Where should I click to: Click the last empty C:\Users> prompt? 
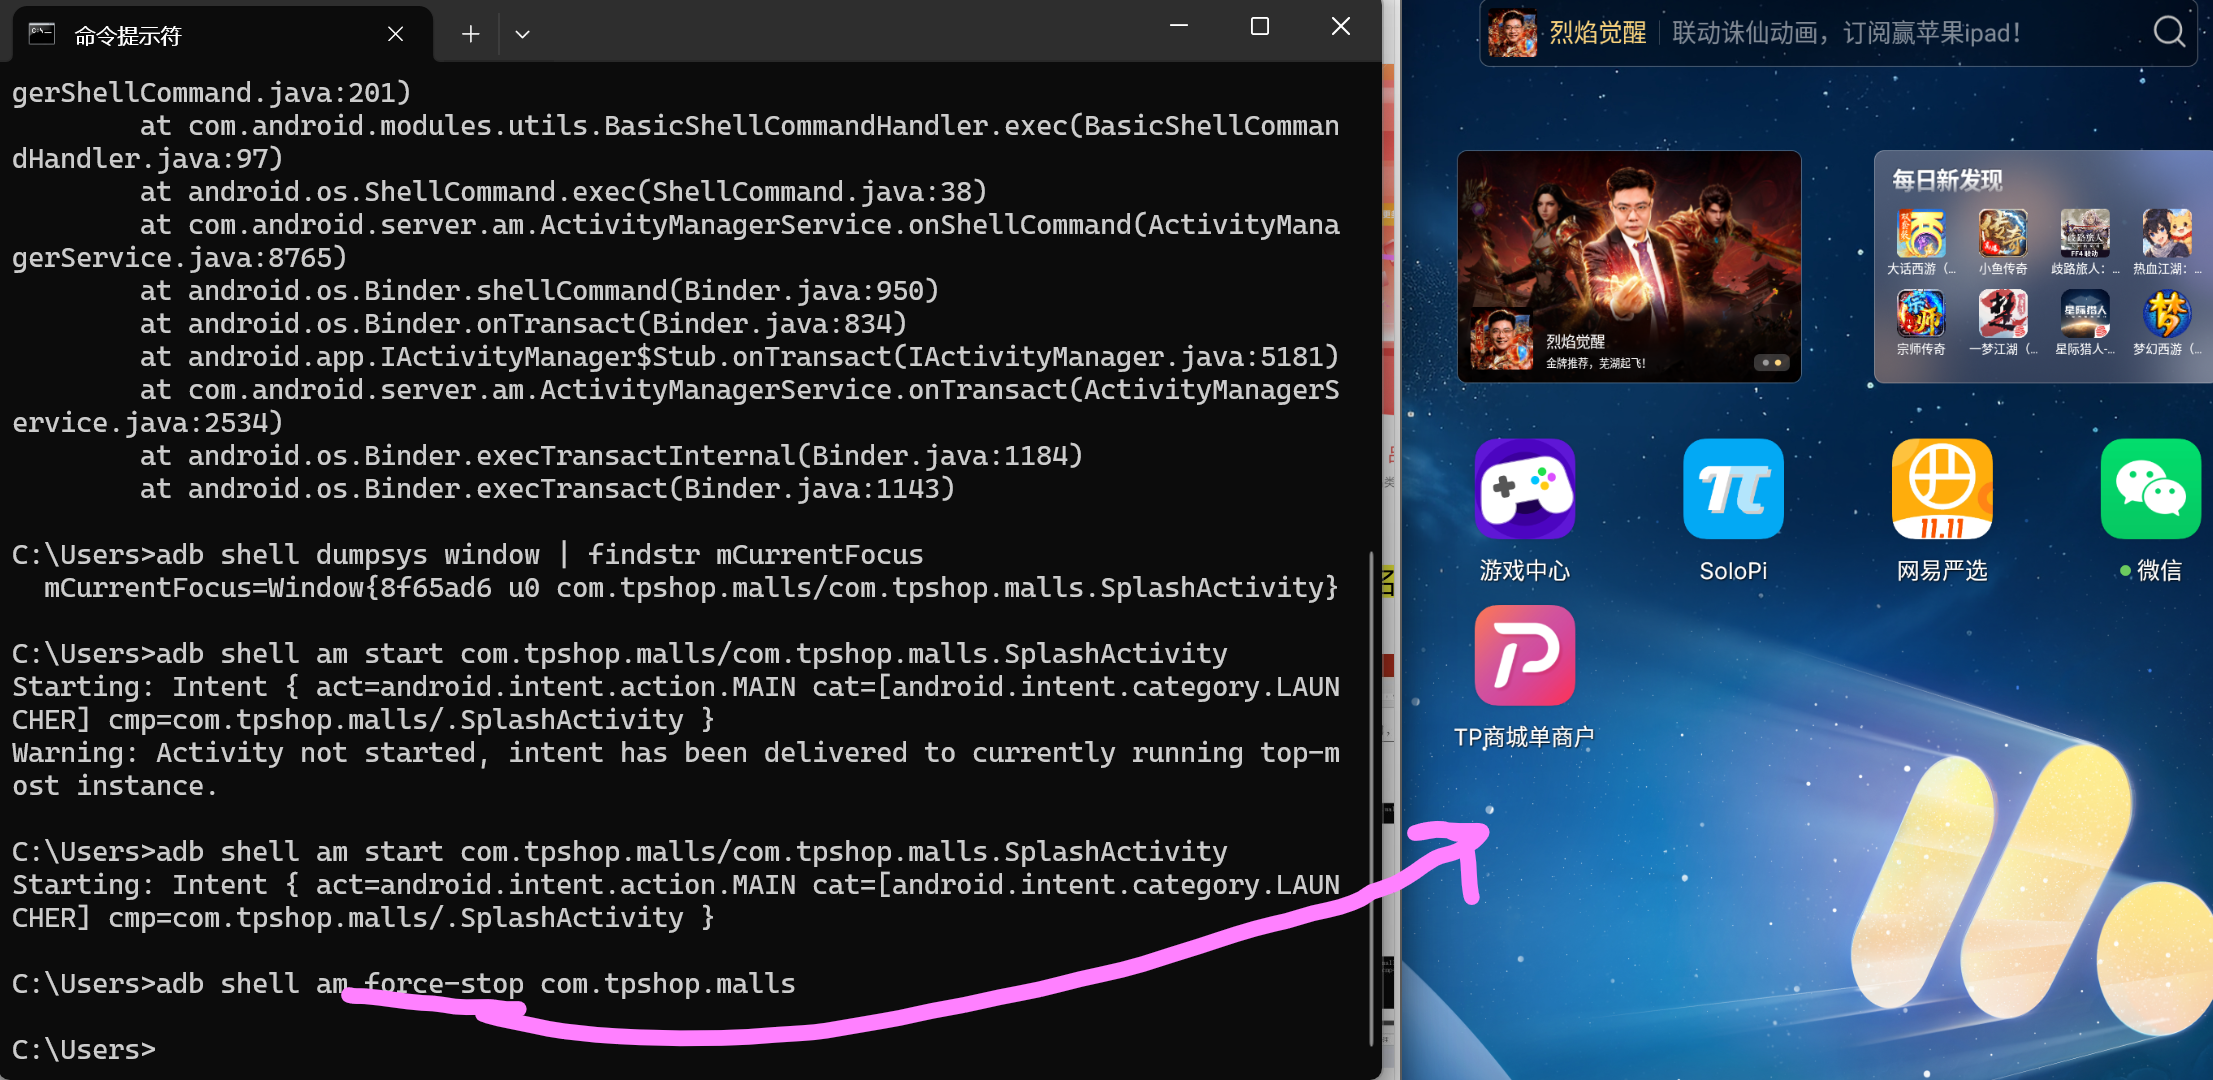click(x=84, y=1050)
